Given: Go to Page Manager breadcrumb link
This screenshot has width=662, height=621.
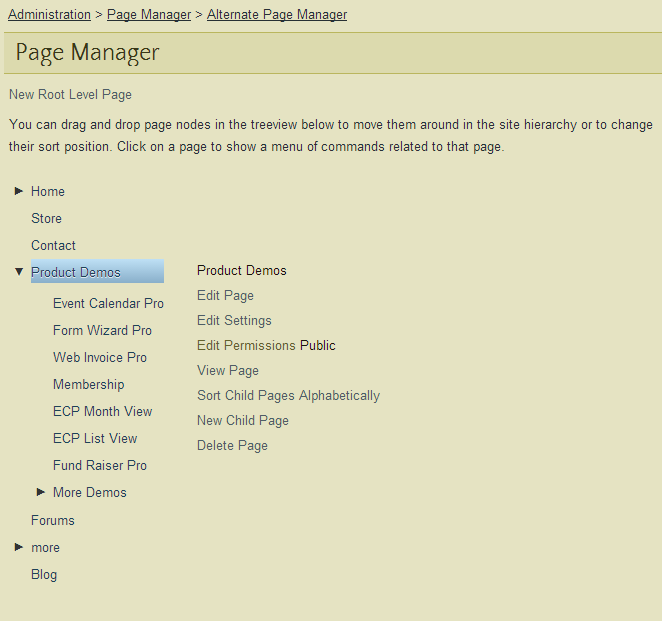Looking at the screenshot, I should [149, 15].
